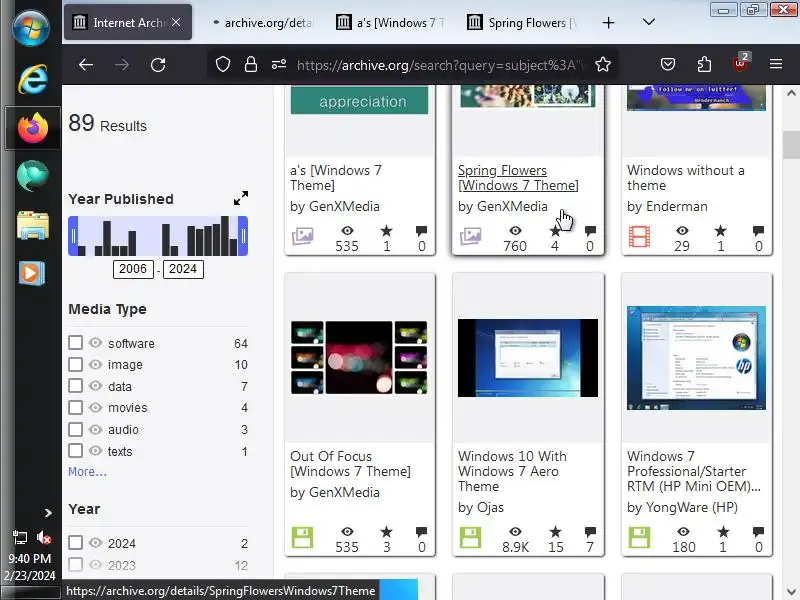The image size is (800, 600).
Task: Grab the right handle of the year histogram slider
Action: pyautogui.click(x=243, y=236)
